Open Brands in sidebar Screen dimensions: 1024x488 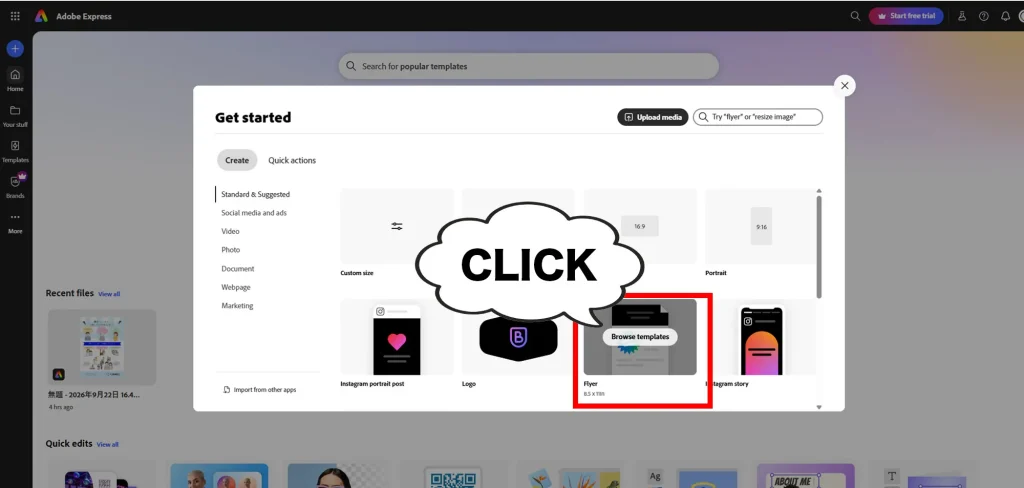click(x=15, y=186)
